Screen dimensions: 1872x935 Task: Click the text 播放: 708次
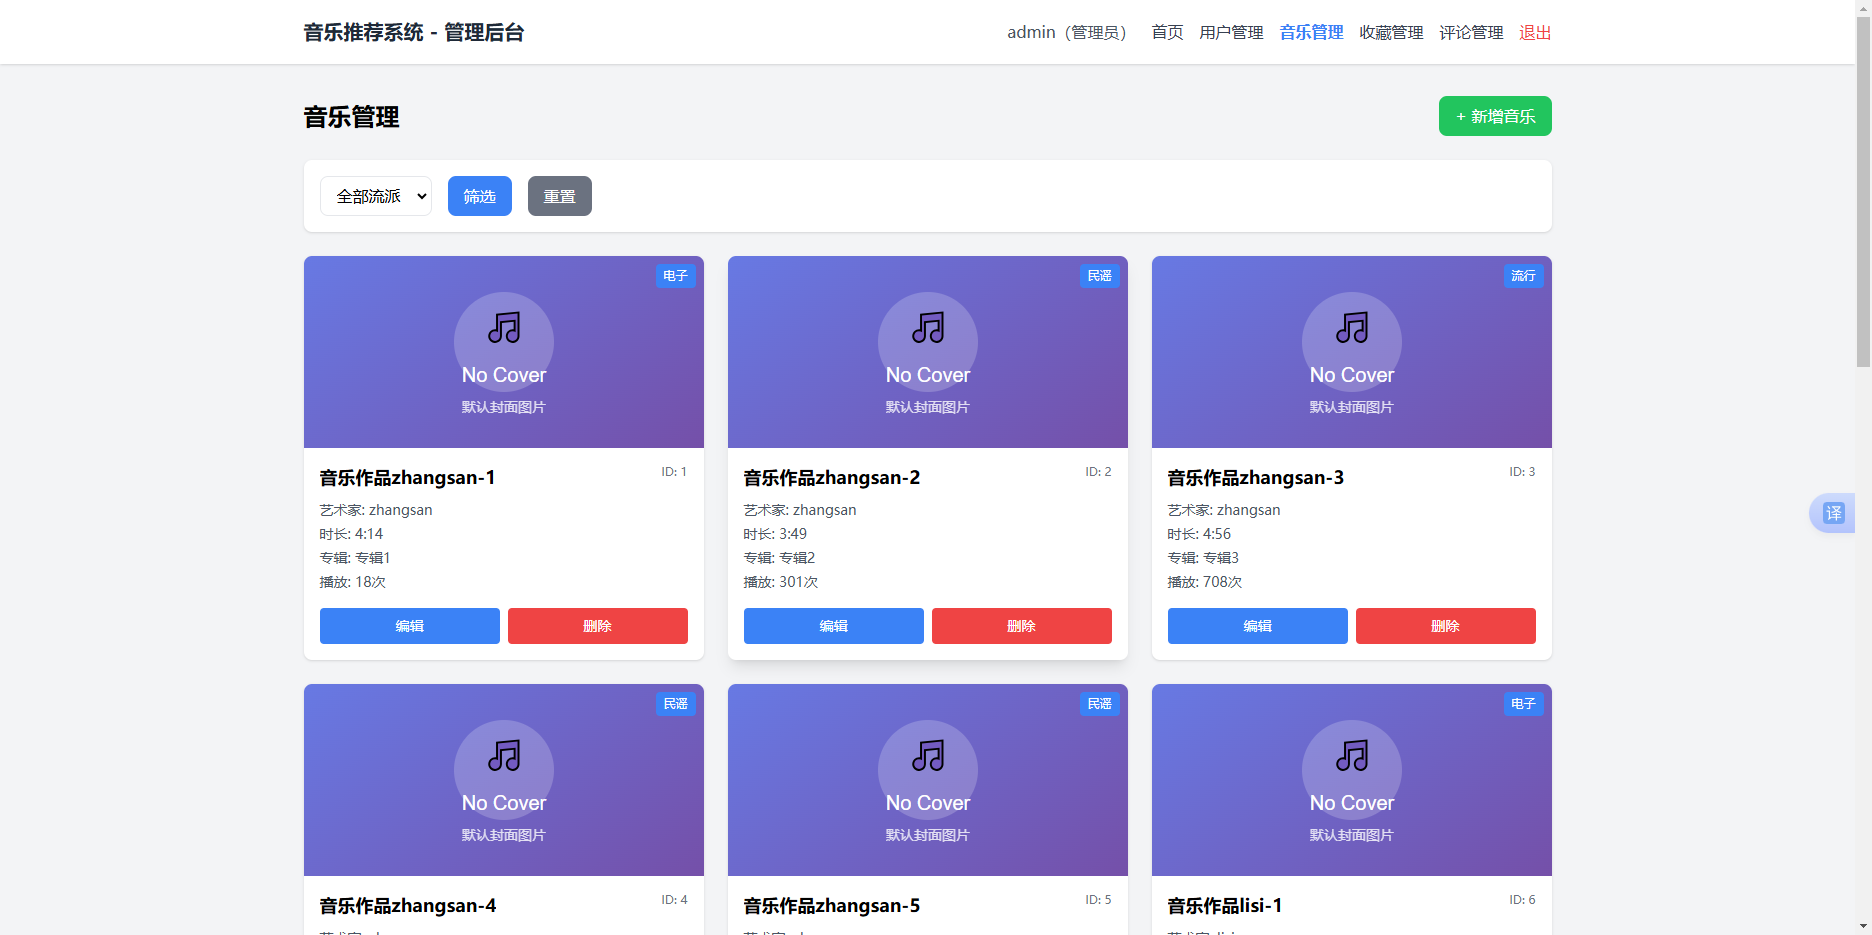(1205, 582)
